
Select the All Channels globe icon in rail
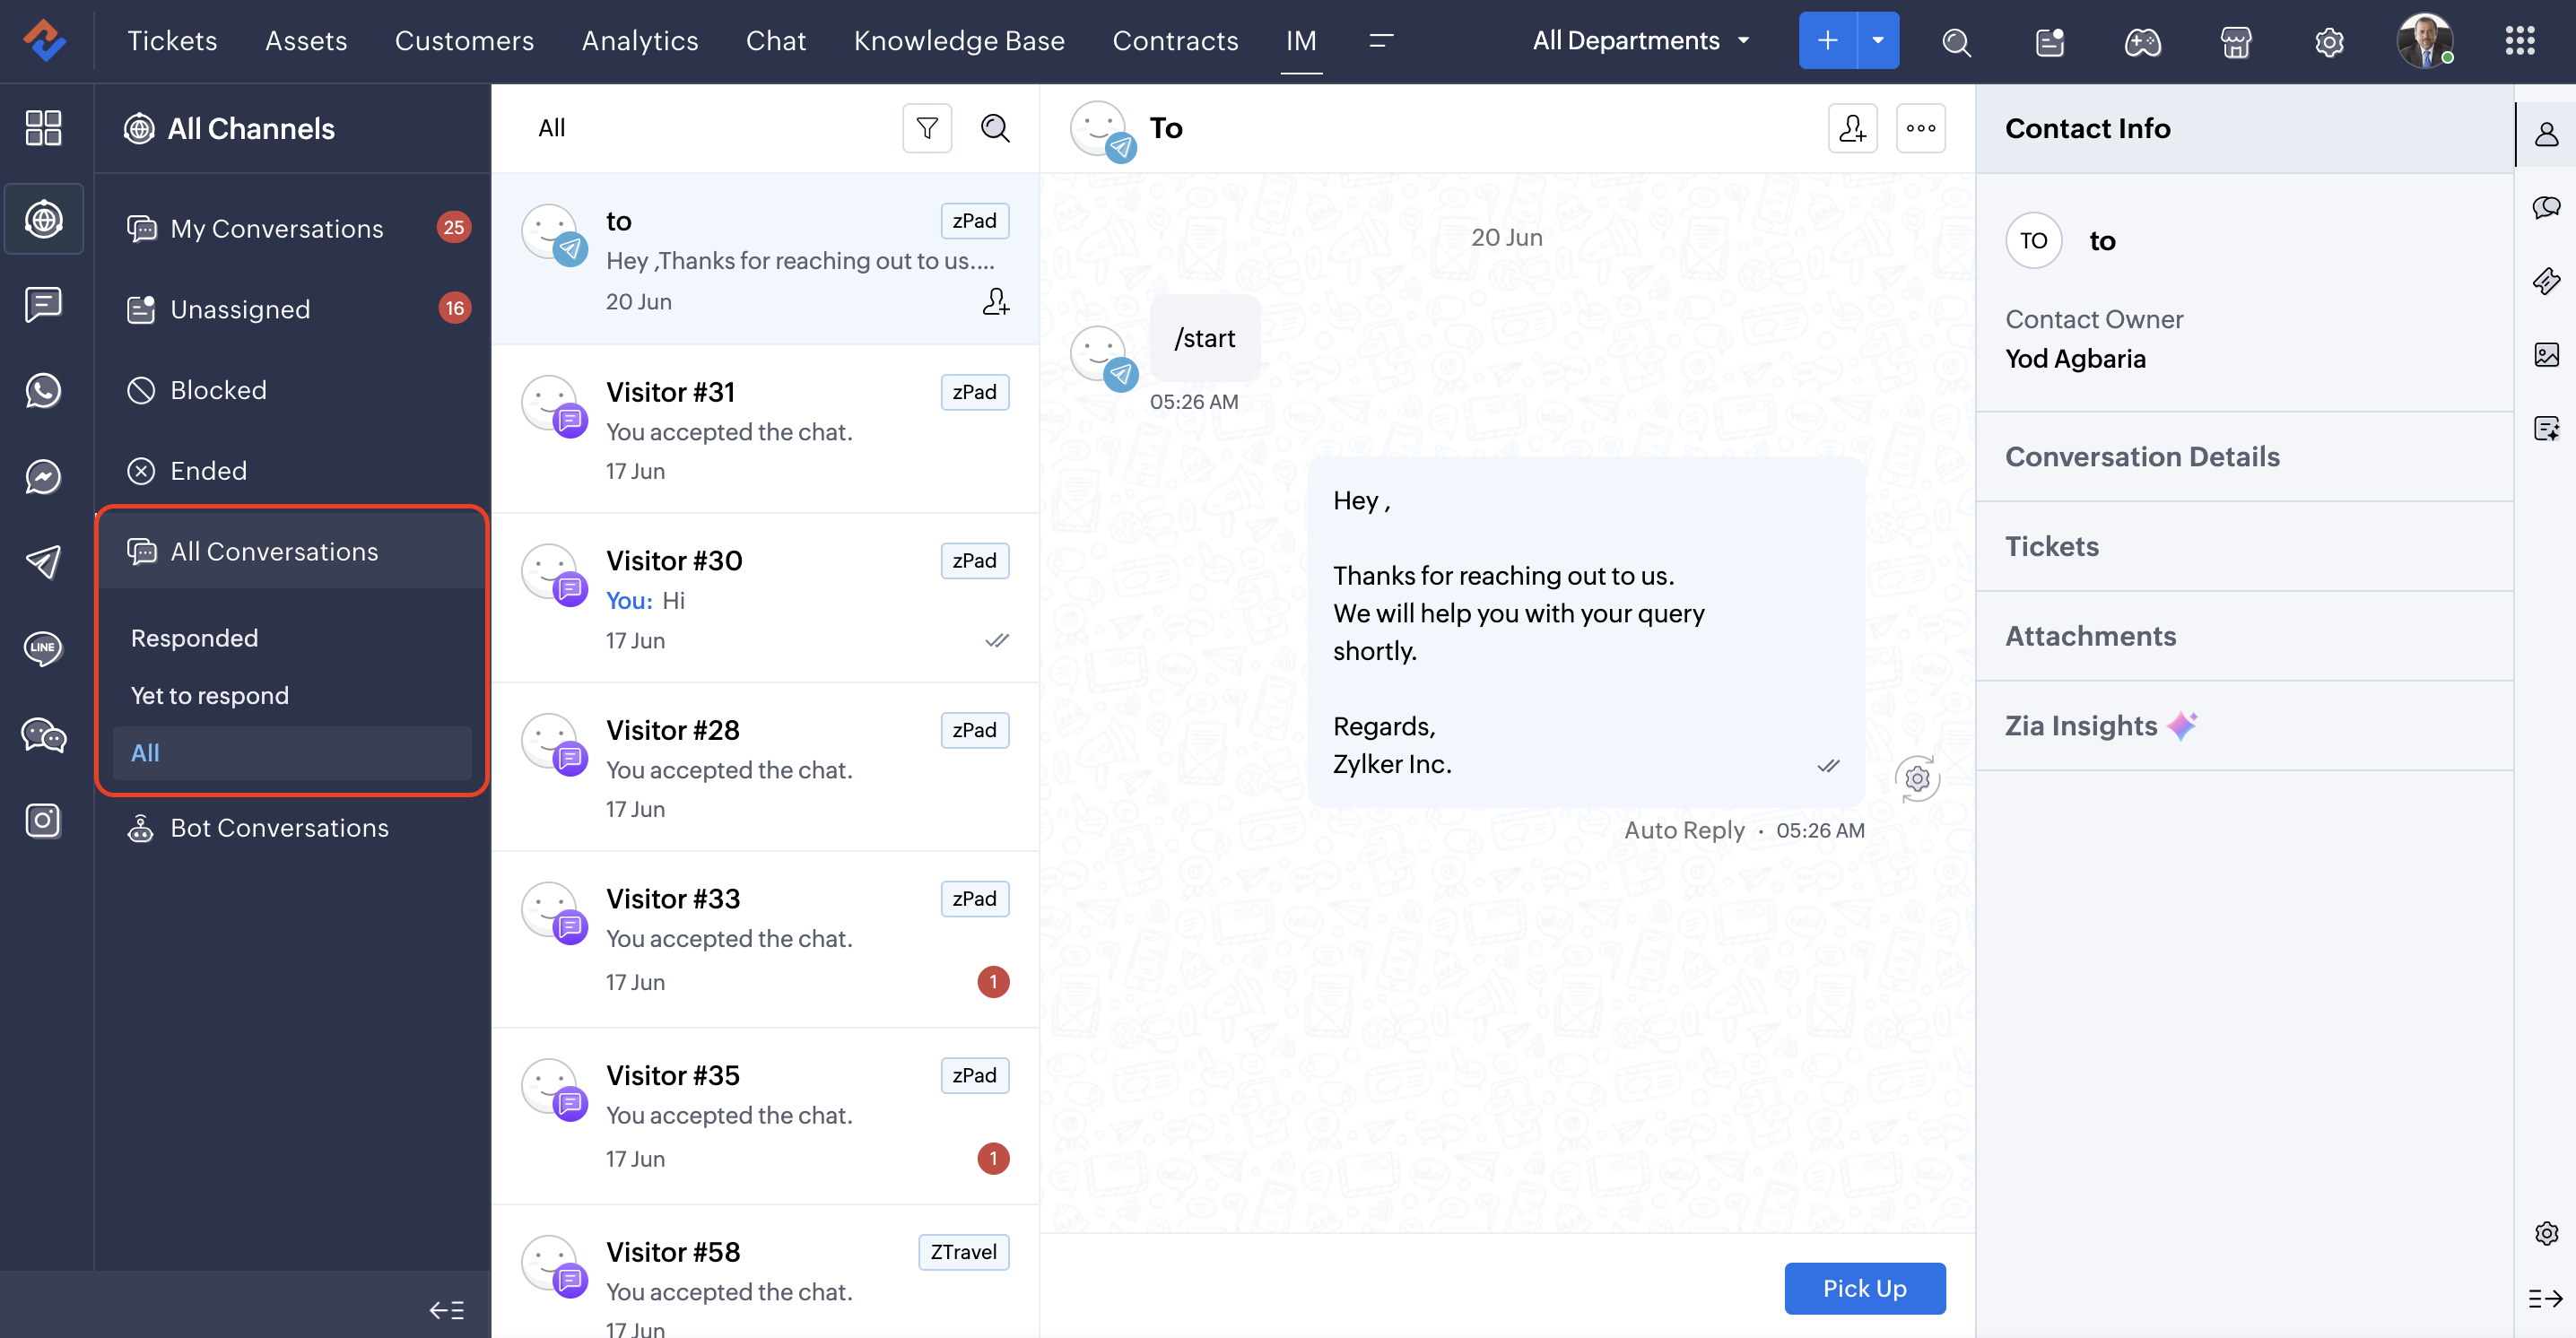click(x=43, y=219)
